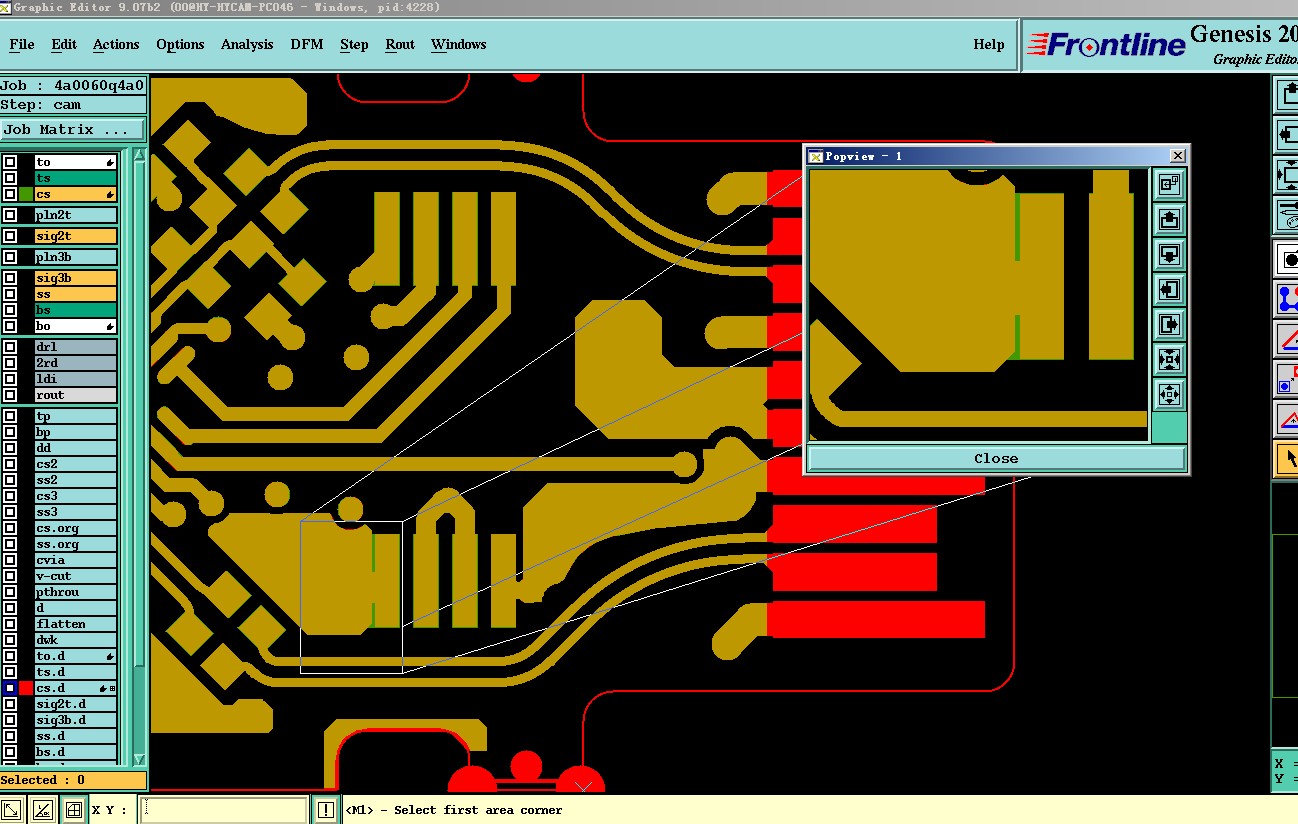Select the arrow pointer tool in right toolbar
The width and height of the screenshot is (1298, 824).
pyautogui.click(x=1288, y=460)
